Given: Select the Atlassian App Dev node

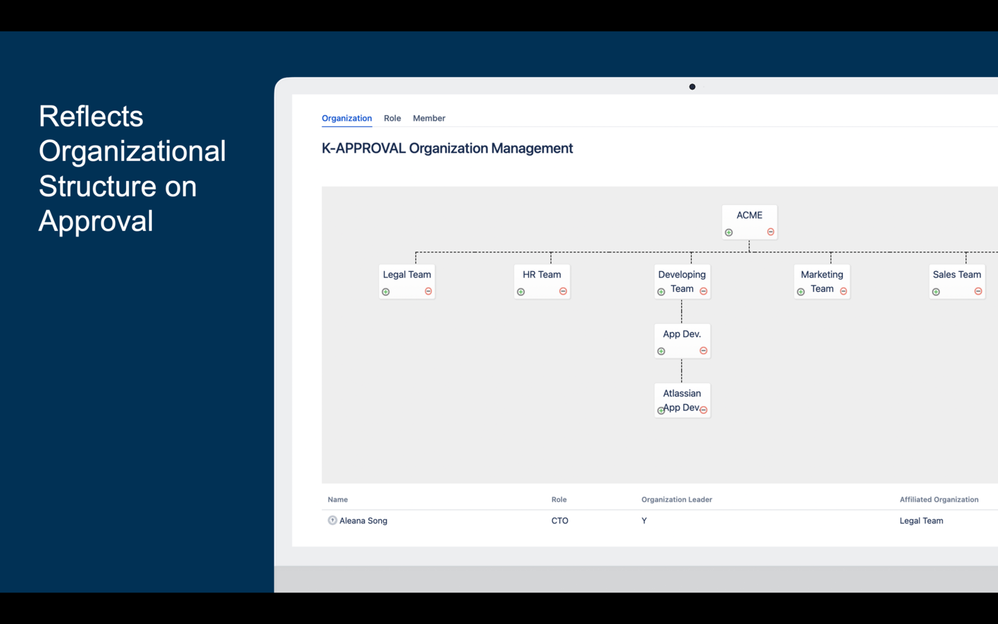Looking at the screenshot, I should tap(682, 400).
